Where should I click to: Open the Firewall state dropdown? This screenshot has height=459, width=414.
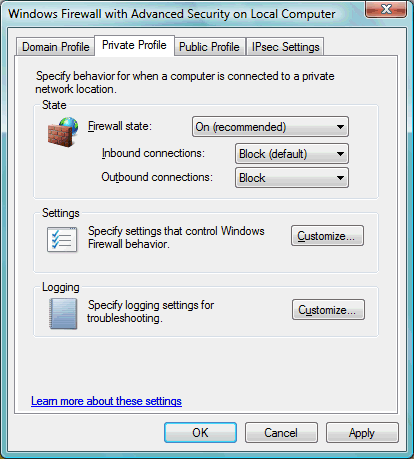pos(270,127)
